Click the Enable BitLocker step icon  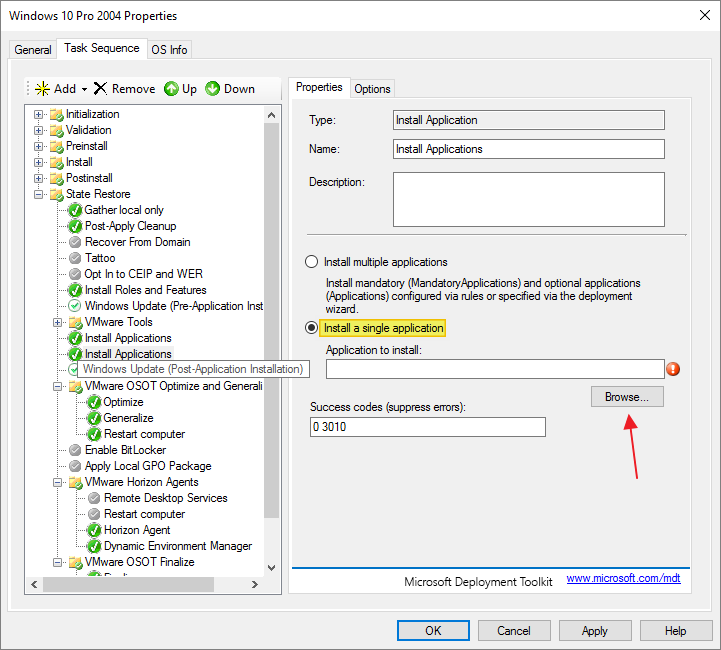(x=74, y=450)
